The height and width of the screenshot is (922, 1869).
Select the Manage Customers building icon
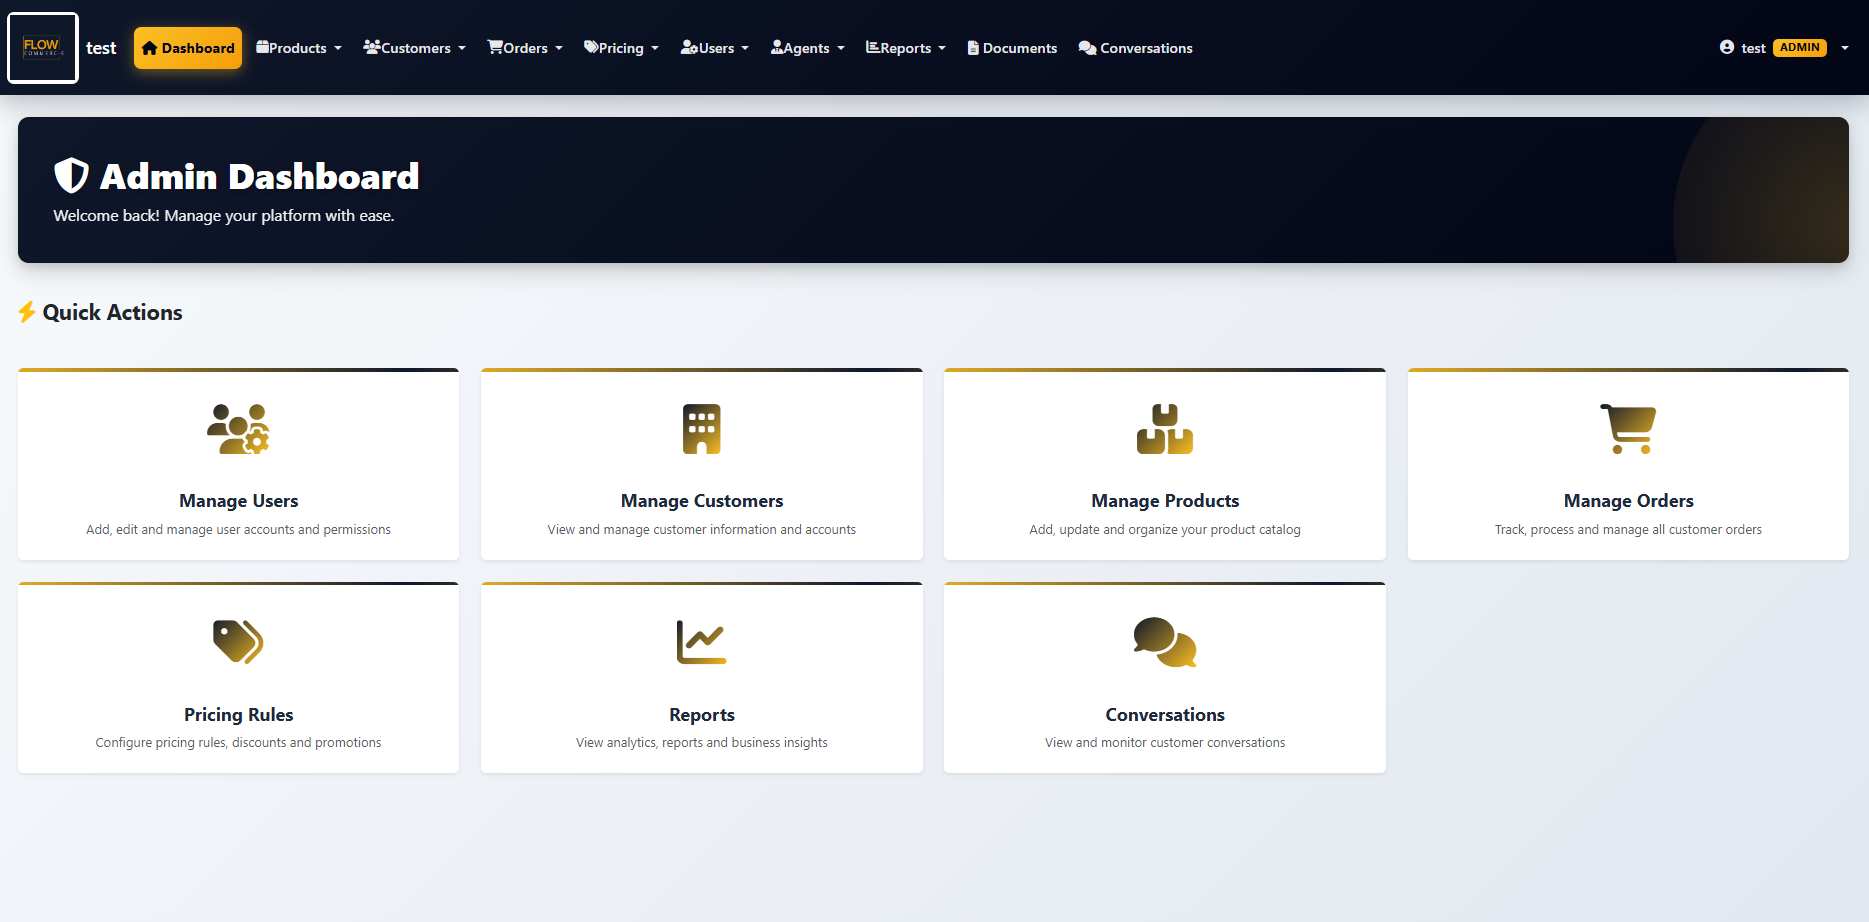[x=701, y=429]
